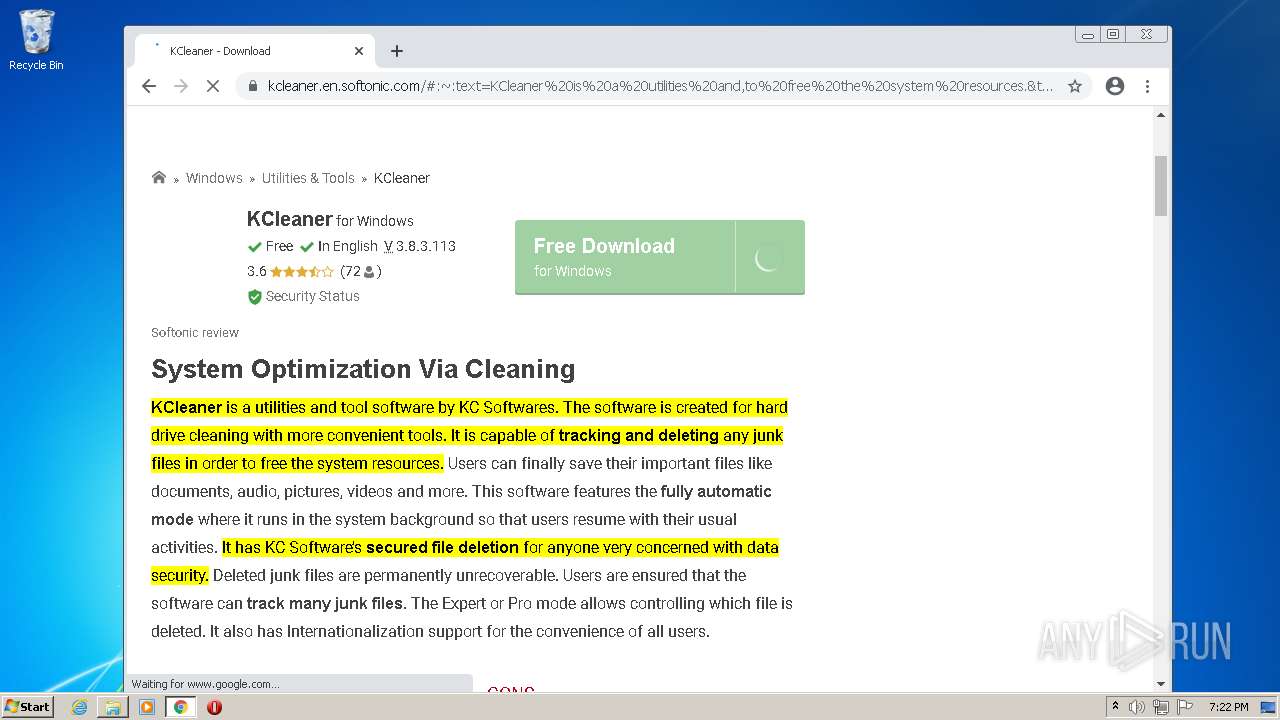Close the KCleaner - Download tab
This screenshot has width=1280, height=720.
click(359, 51)
